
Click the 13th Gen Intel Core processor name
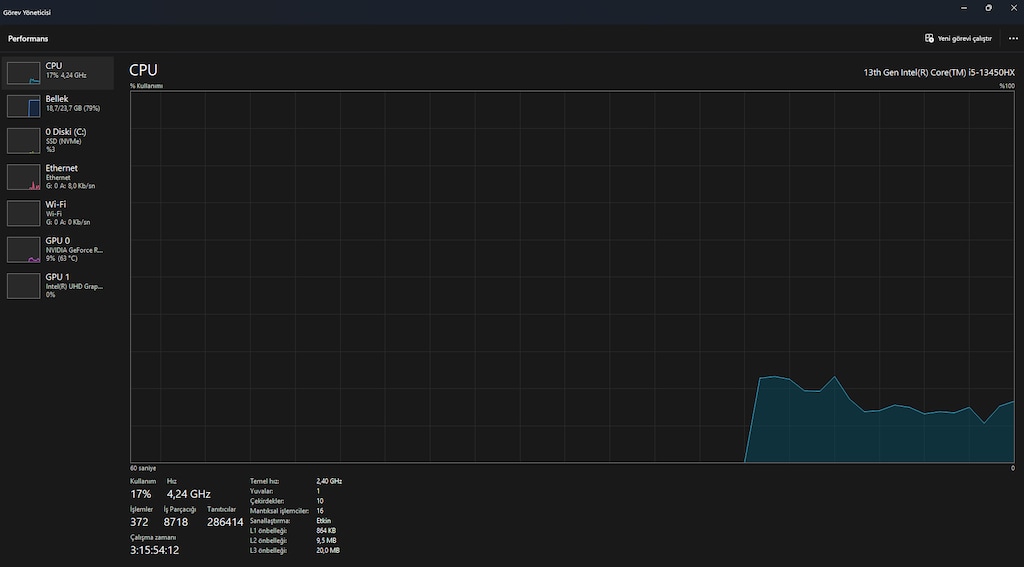click(939, 73)
